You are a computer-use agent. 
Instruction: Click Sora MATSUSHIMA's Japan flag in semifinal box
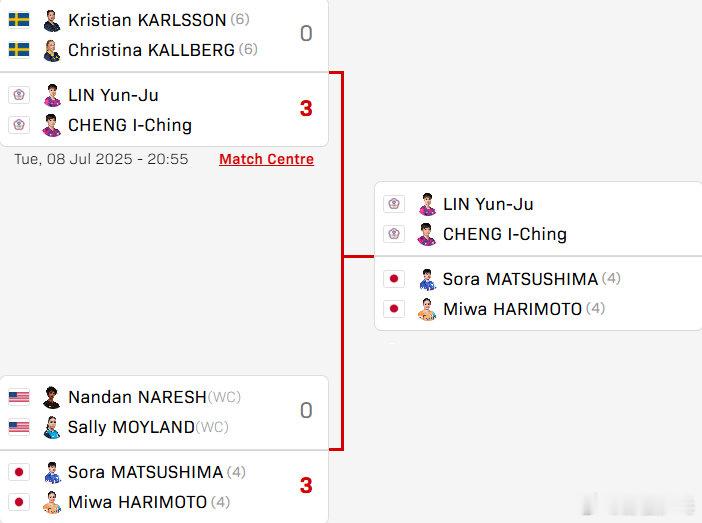(x=394, y=279)
